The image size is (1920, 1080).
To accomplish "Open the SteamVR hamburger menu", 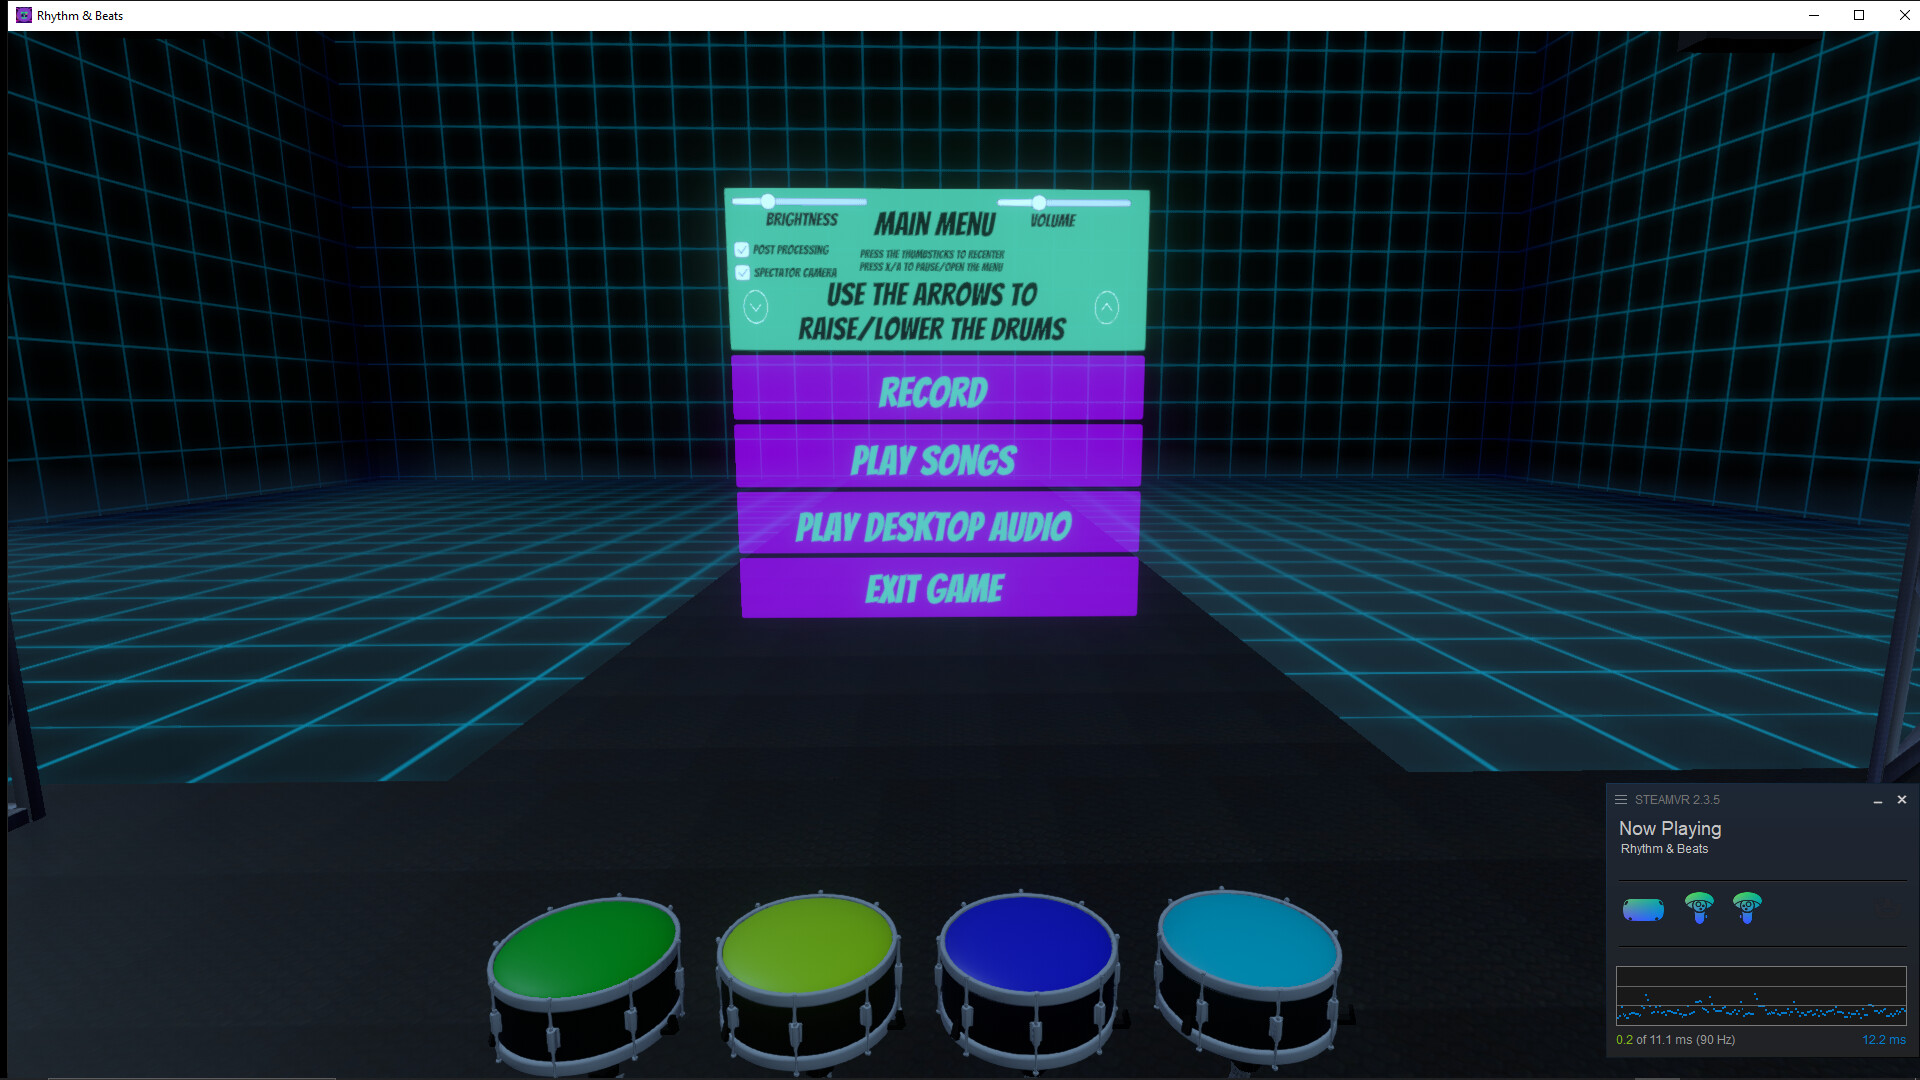I will click(x=1621, y=799).
